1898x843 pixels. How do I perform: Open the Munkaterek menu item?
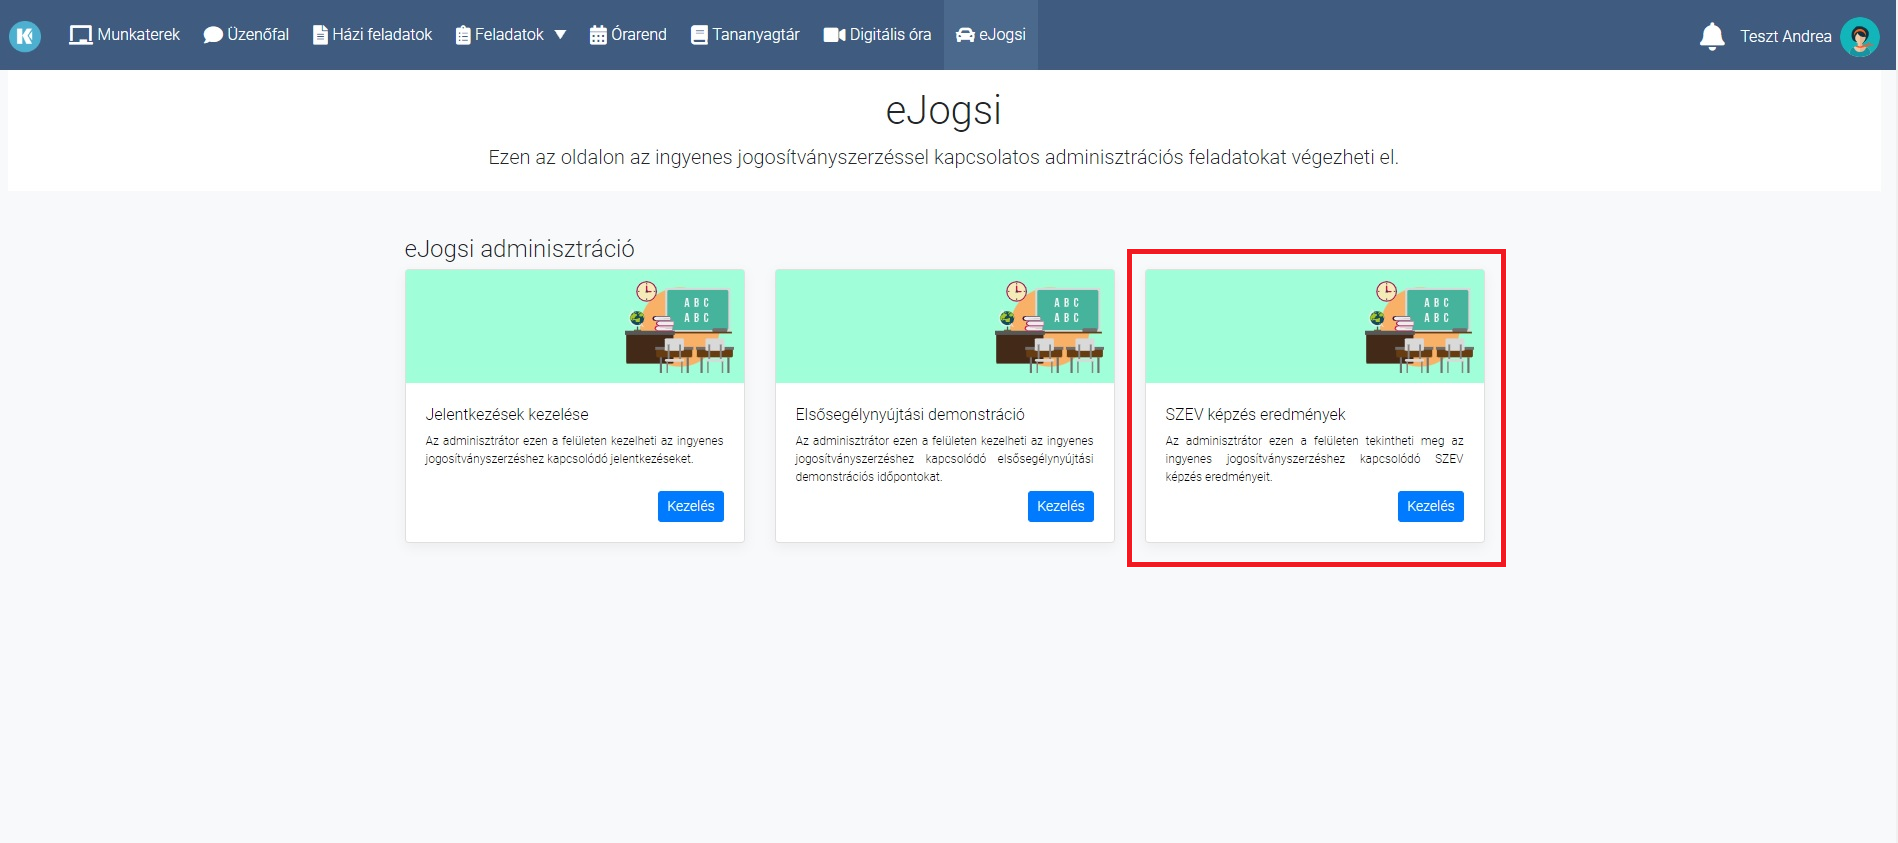(124, 35)
